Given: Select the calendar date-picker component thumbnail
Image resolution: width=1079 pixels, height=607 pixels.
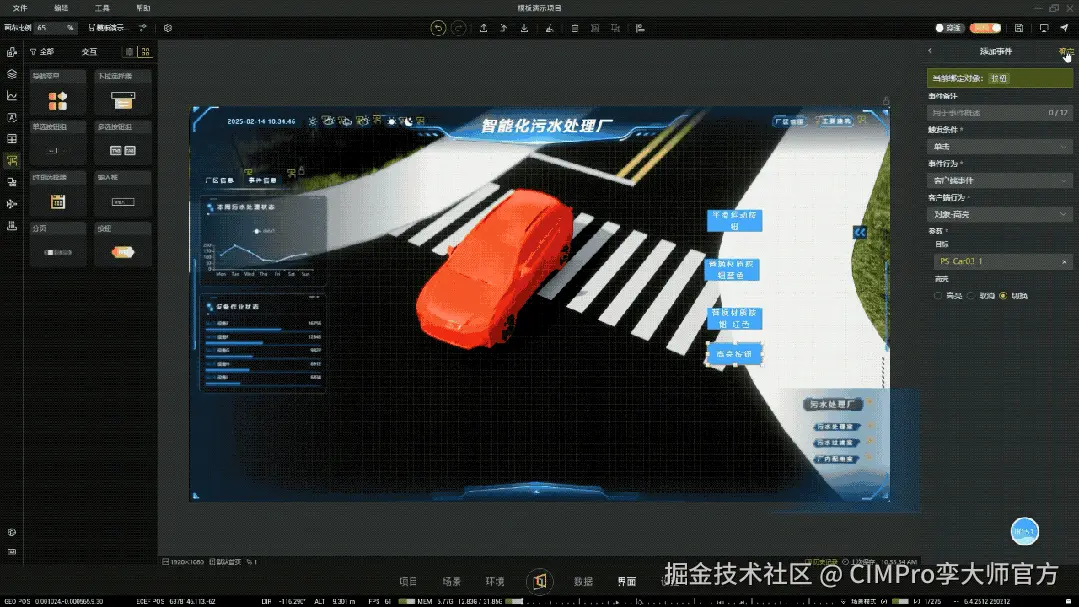Looking at the screenshot, I should (x=58, y=202).
